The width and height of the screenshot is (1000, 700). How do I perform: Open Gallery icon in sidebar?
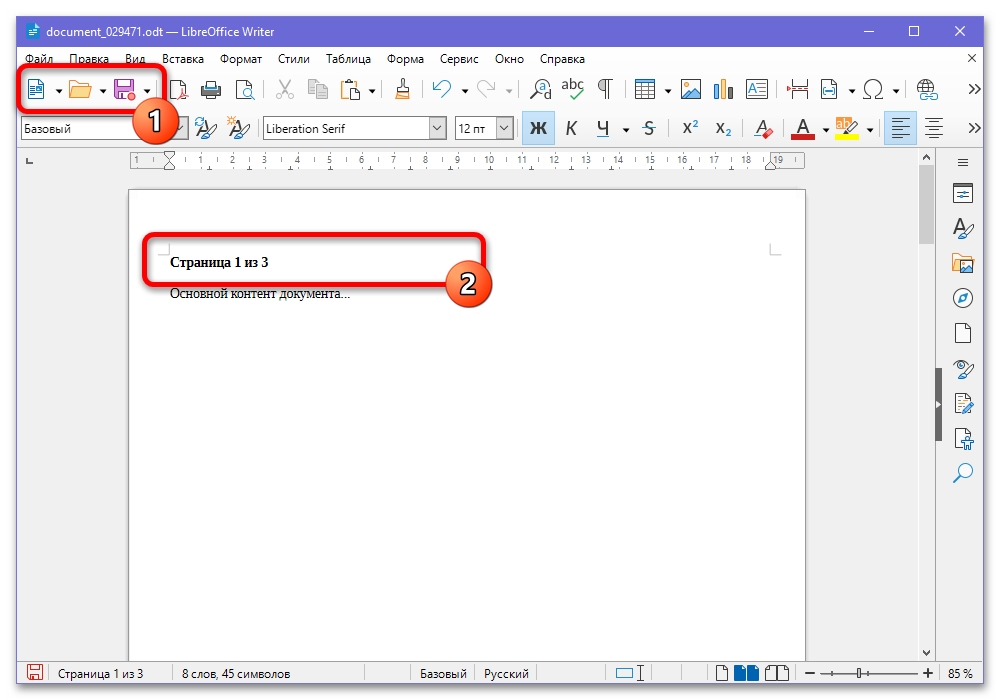[962, 263]
